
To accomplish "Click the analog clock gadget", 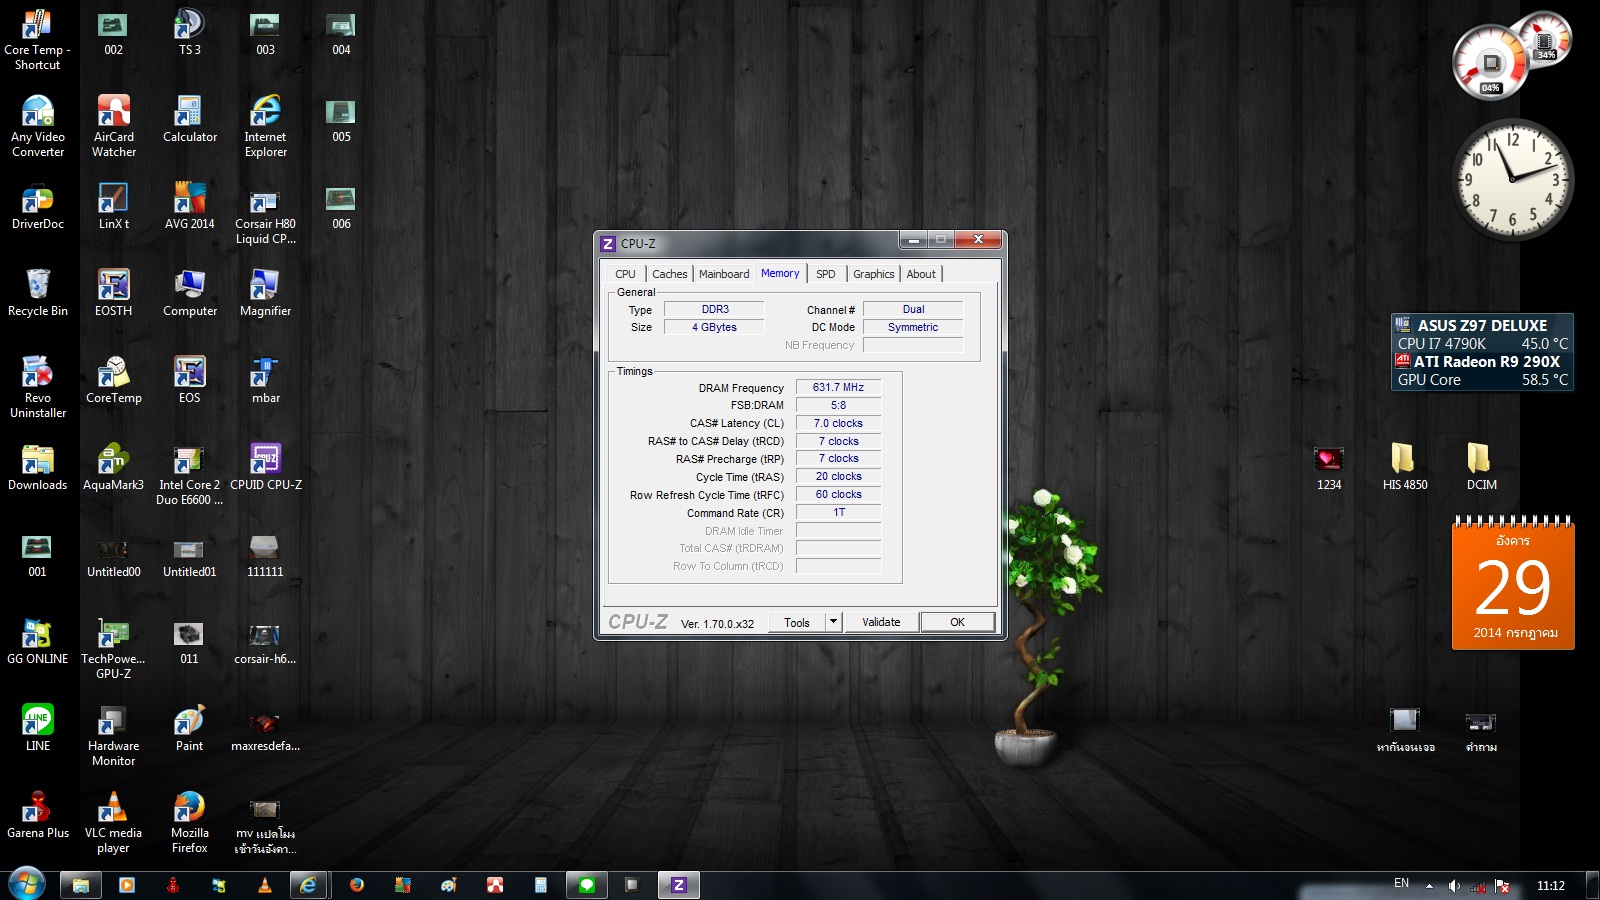I will pos(1512,180).
